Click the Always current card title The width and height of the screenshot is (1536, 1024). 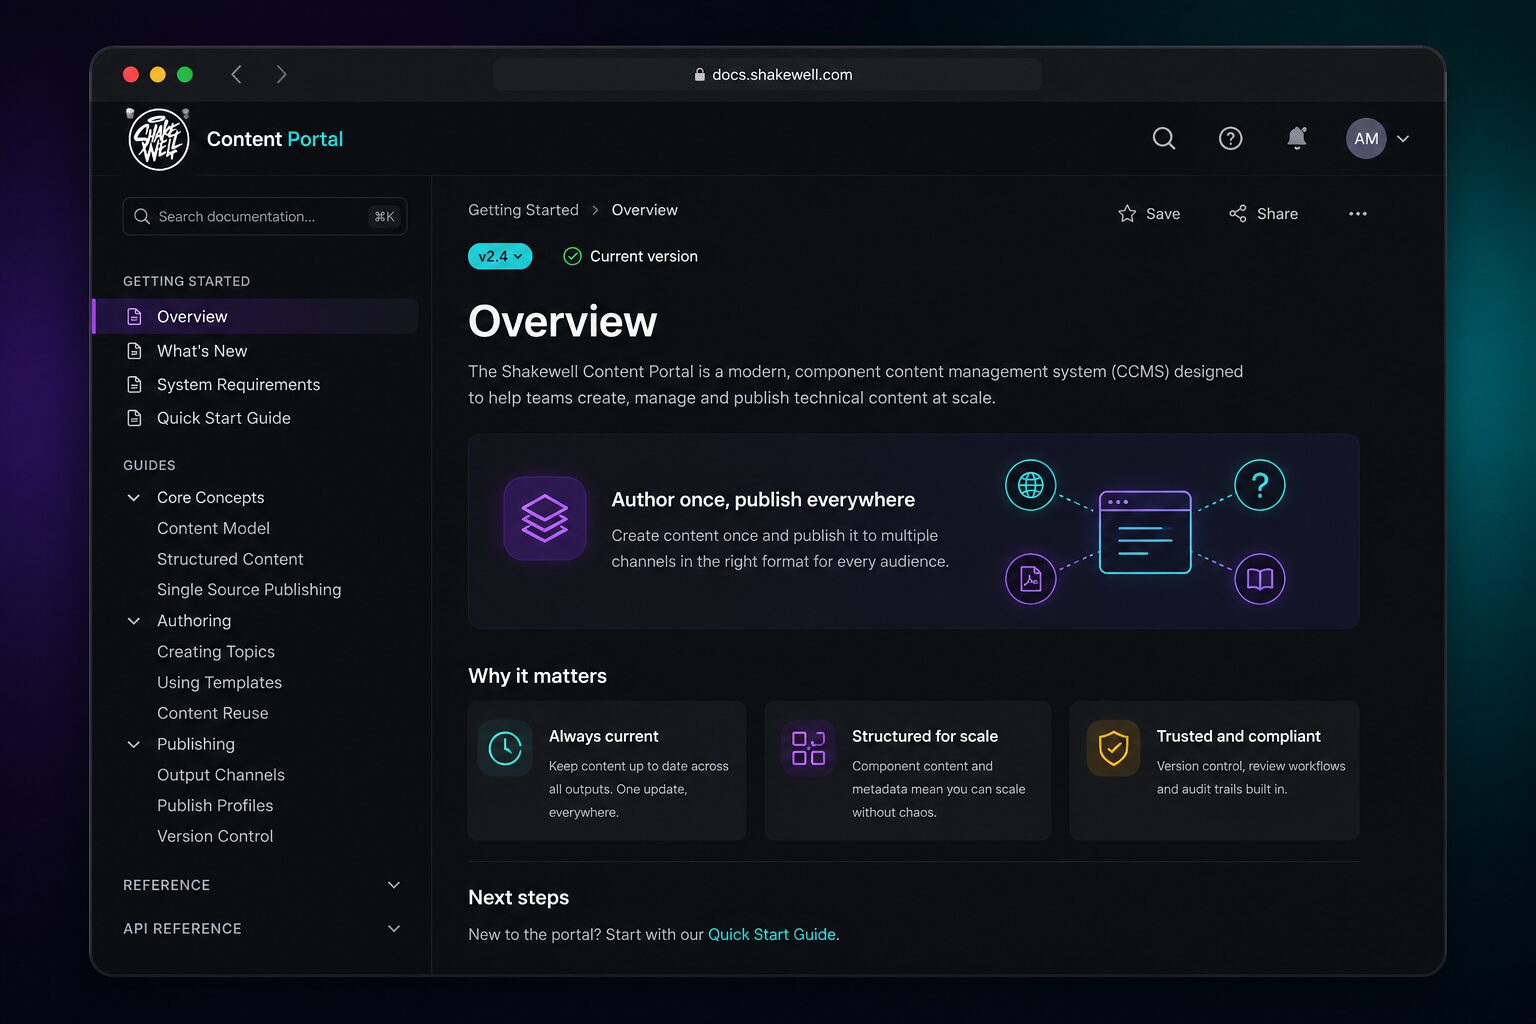coord(603,736)
